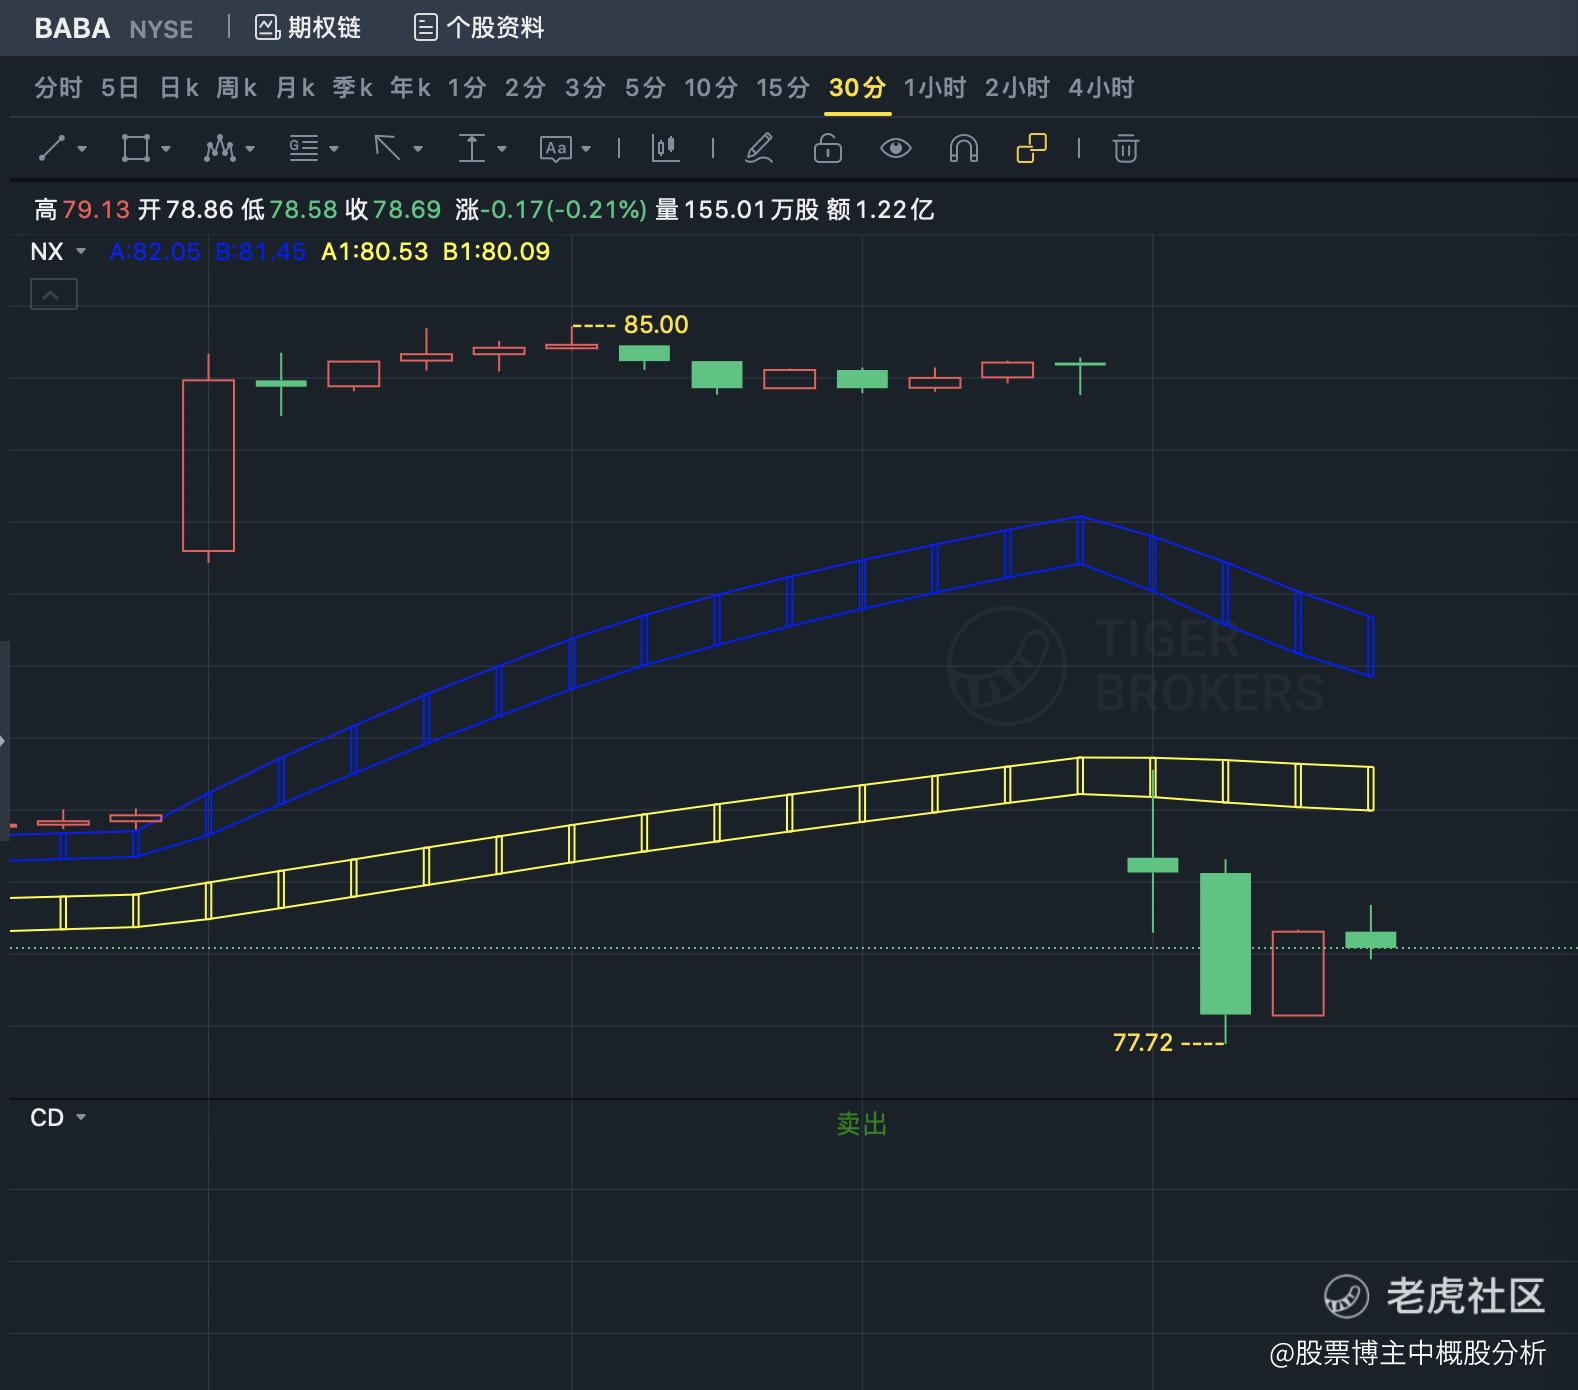
Task: Click the B1:80.09 indicator value
Action: pyautogui.click(x=496, y=251)
